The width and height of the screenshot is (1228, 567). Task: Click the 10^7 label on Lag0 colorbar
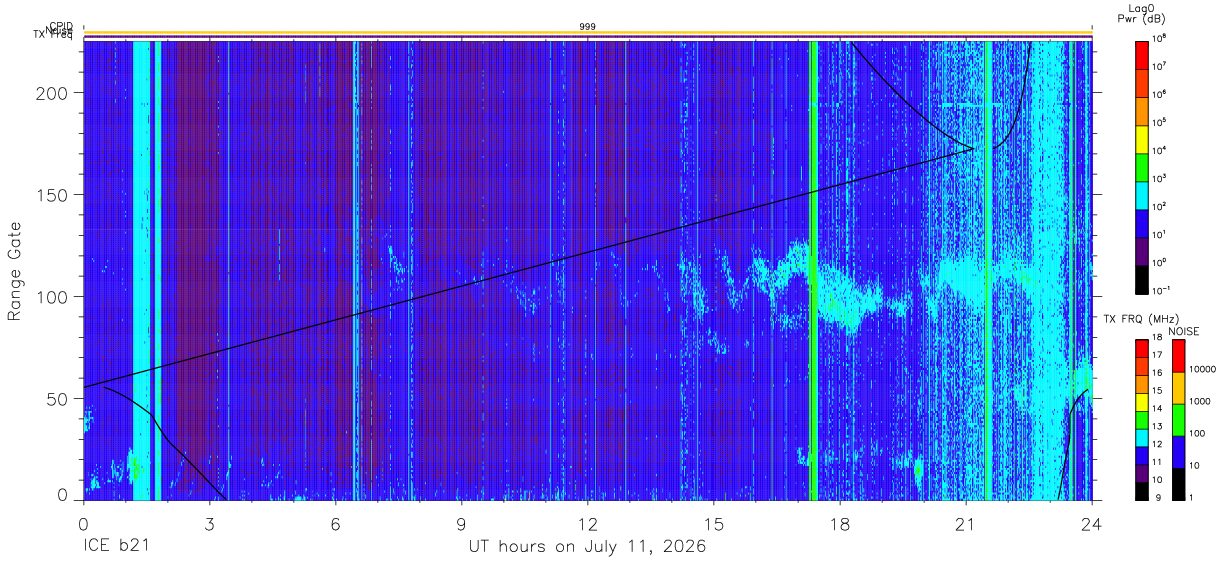point(1160,66)
